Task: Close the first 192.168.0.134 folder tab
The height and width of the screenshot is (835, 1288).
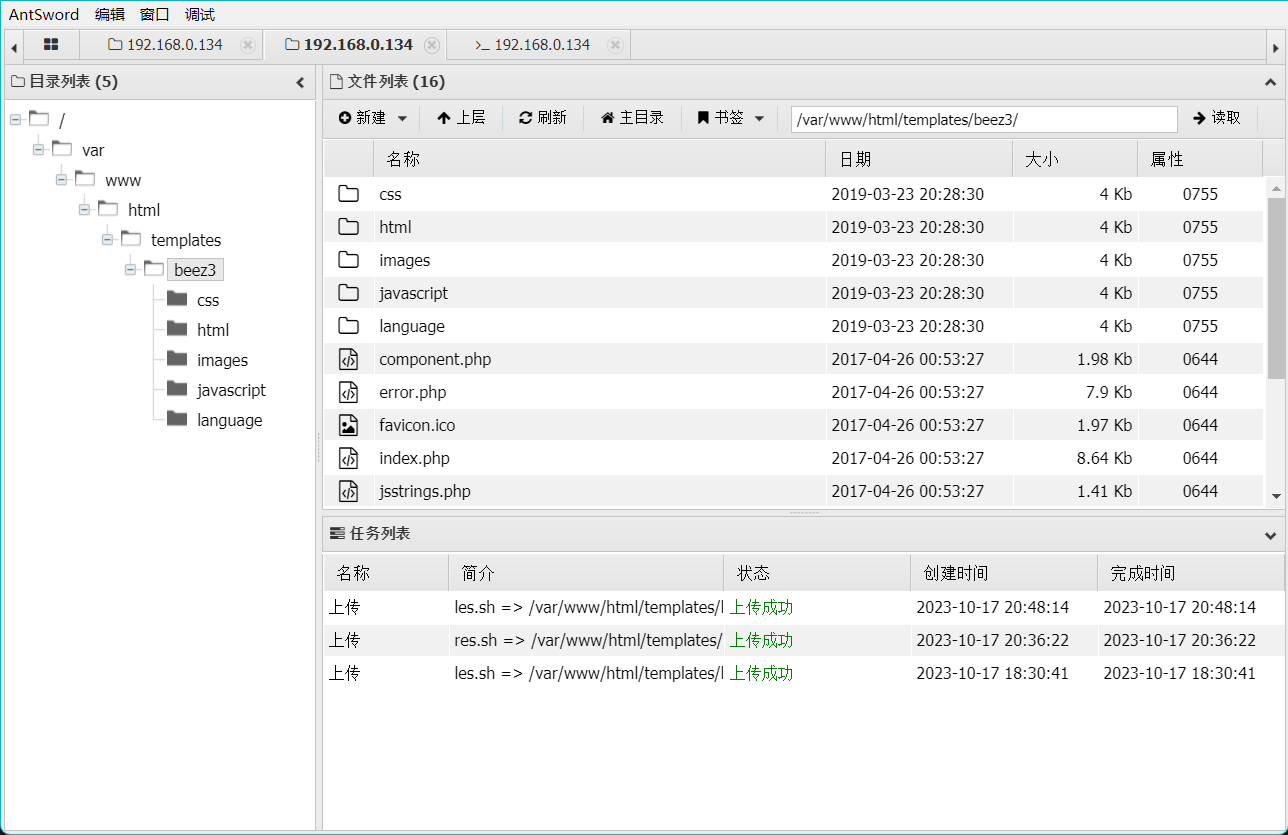Action: pos(248,45)
